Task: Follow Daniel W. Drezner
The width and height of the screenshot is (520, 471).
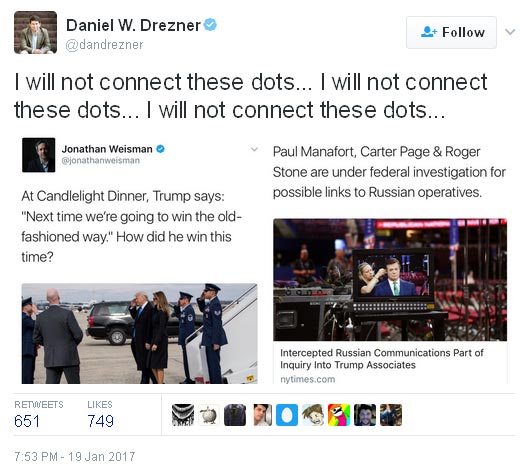Action: click(451, 32)
